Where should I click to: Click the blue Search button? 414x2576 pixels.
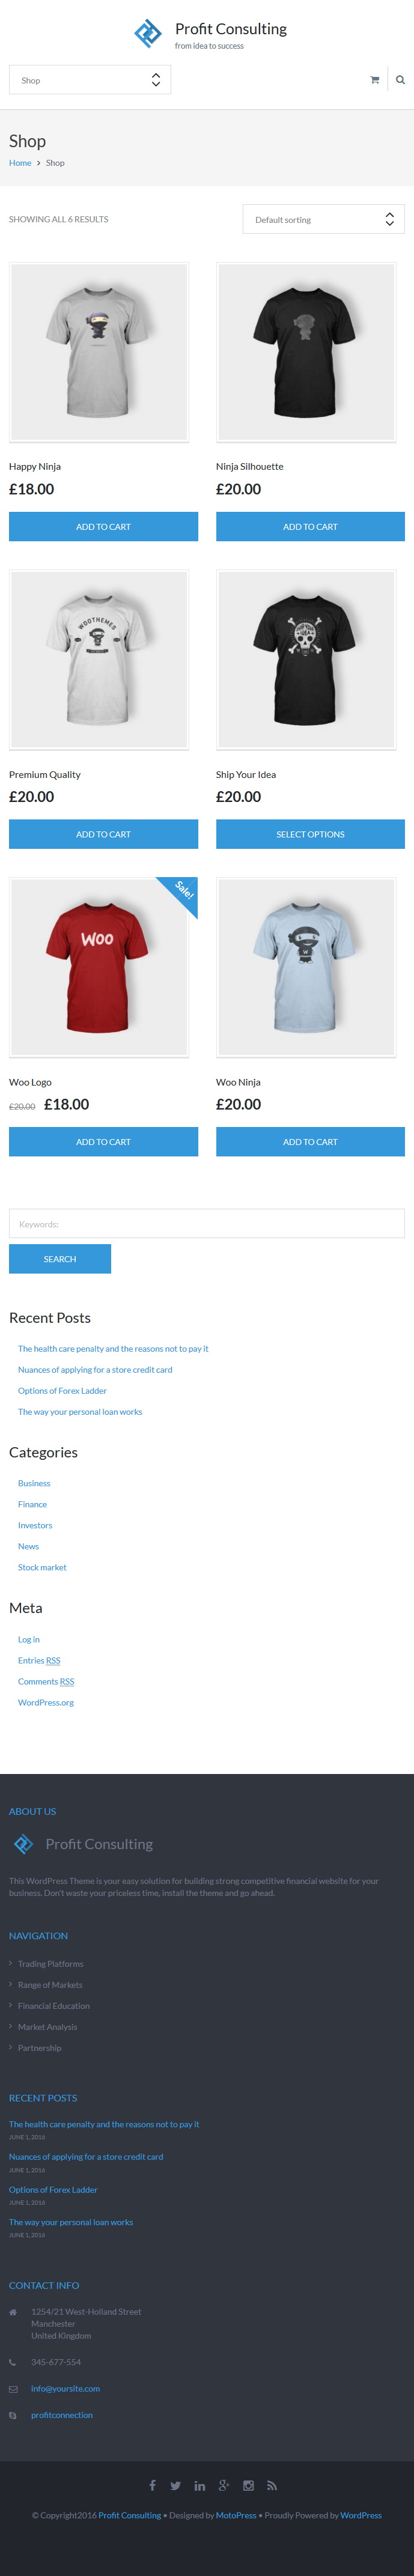click(x=60, y=1259)
